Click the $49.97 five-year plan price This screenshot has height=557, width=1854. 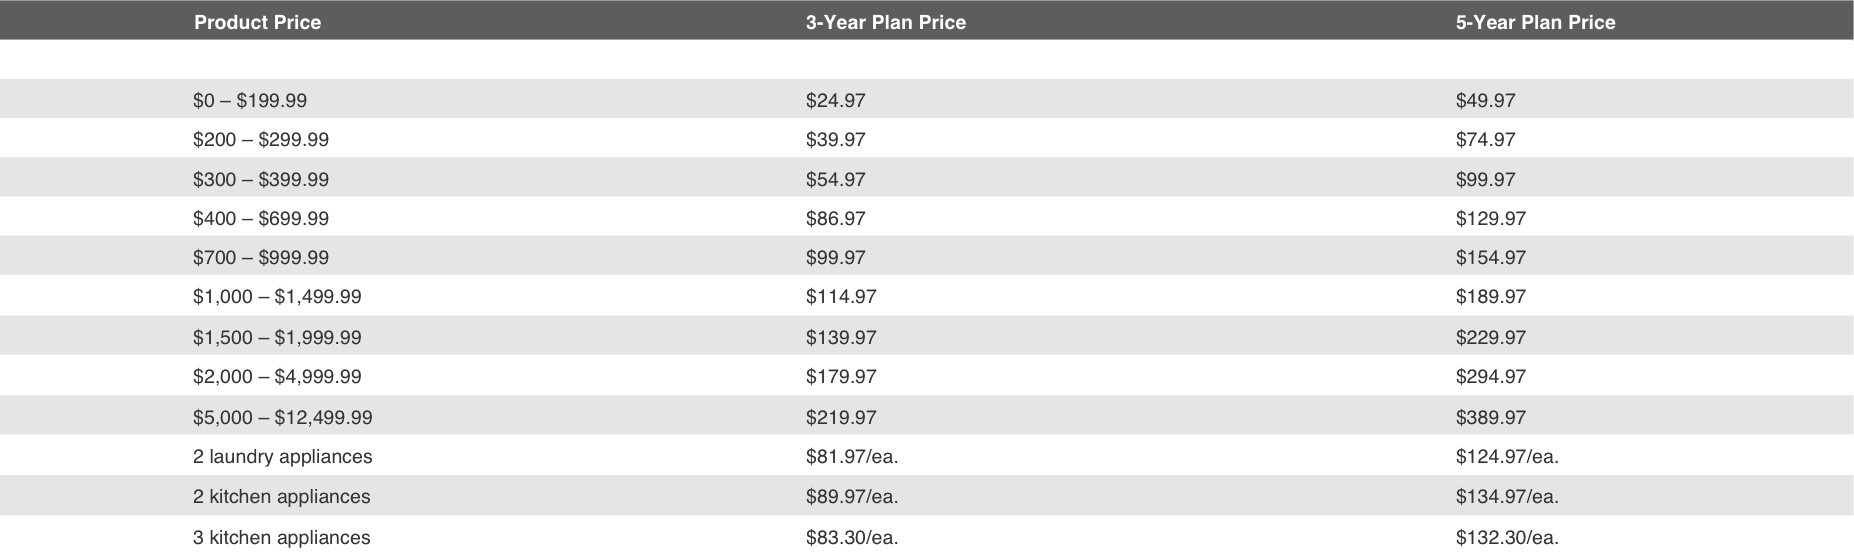[x=1486, y=100]
